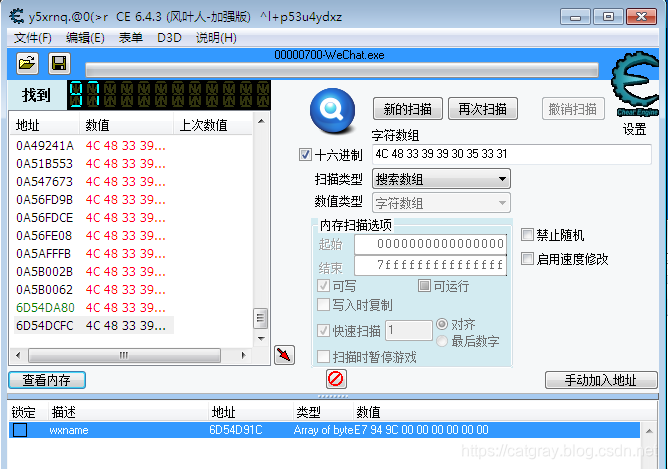The width and height of the screenshot is (668, 469).
Task: Click results list scroll up arrow
Action: 261,121
